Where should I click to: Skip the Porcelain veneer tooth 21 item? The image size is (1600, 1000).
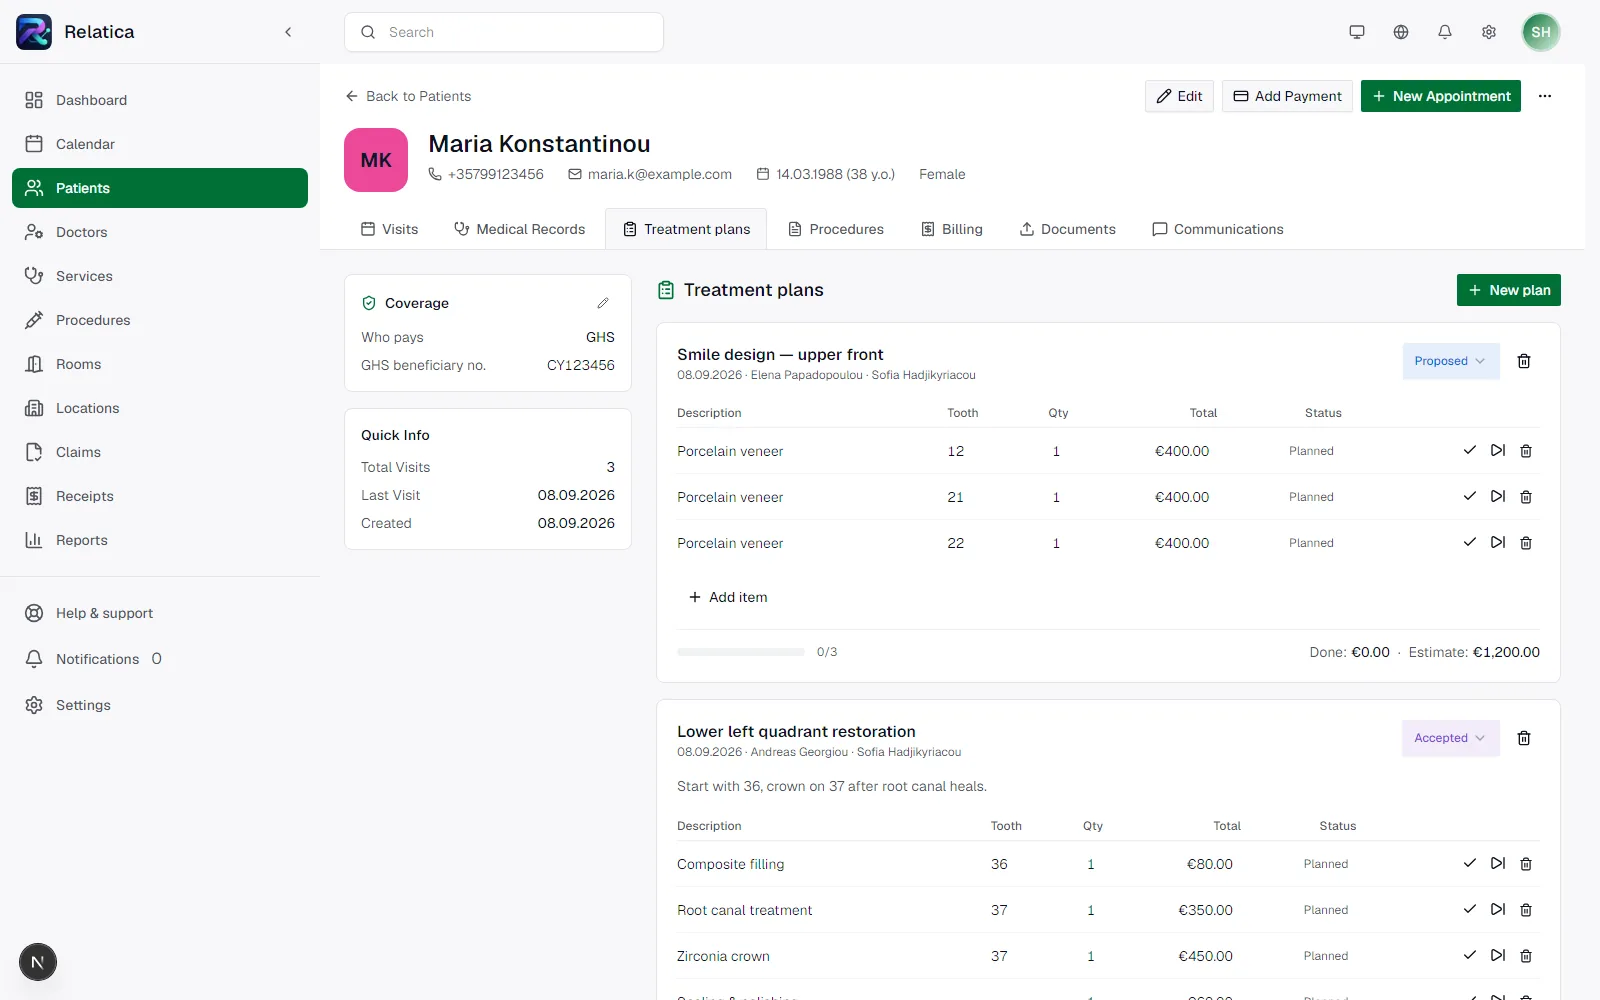[1498, 497]
